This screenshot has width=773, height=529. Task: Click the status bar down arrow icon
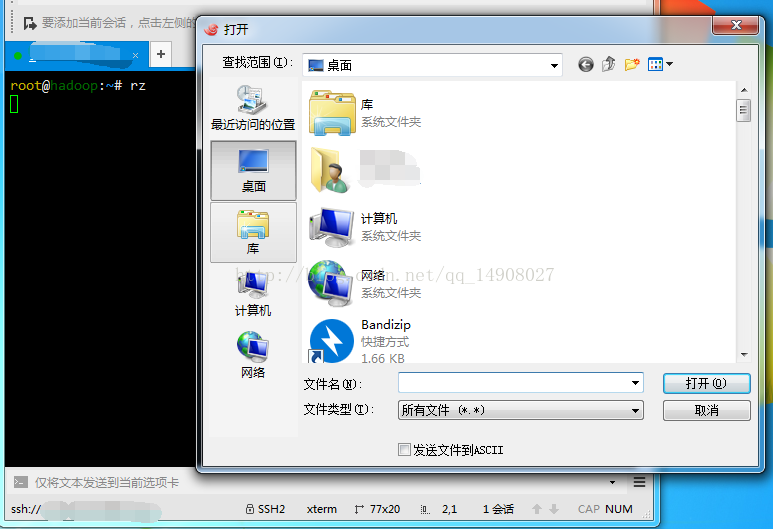(x=554, y=509)
